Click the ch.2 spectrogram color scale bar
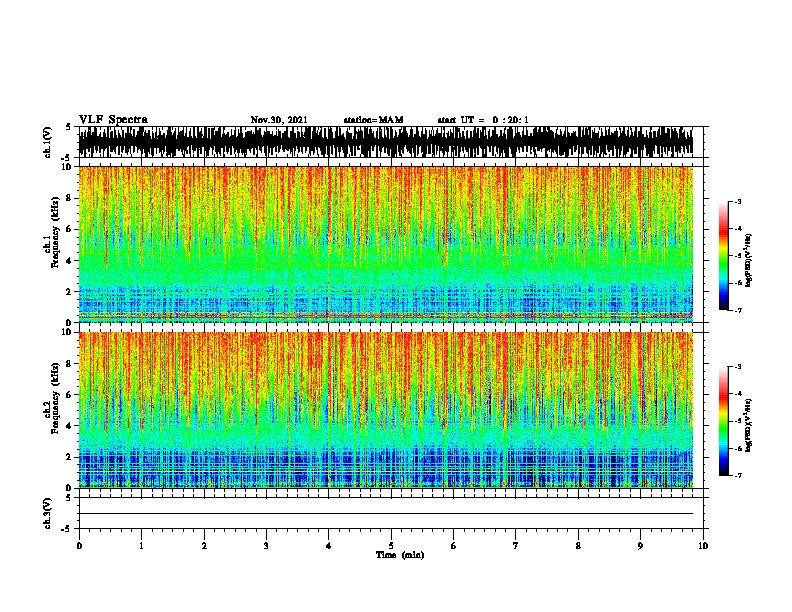This screenshot has width=792, height=612. [724, 421]
